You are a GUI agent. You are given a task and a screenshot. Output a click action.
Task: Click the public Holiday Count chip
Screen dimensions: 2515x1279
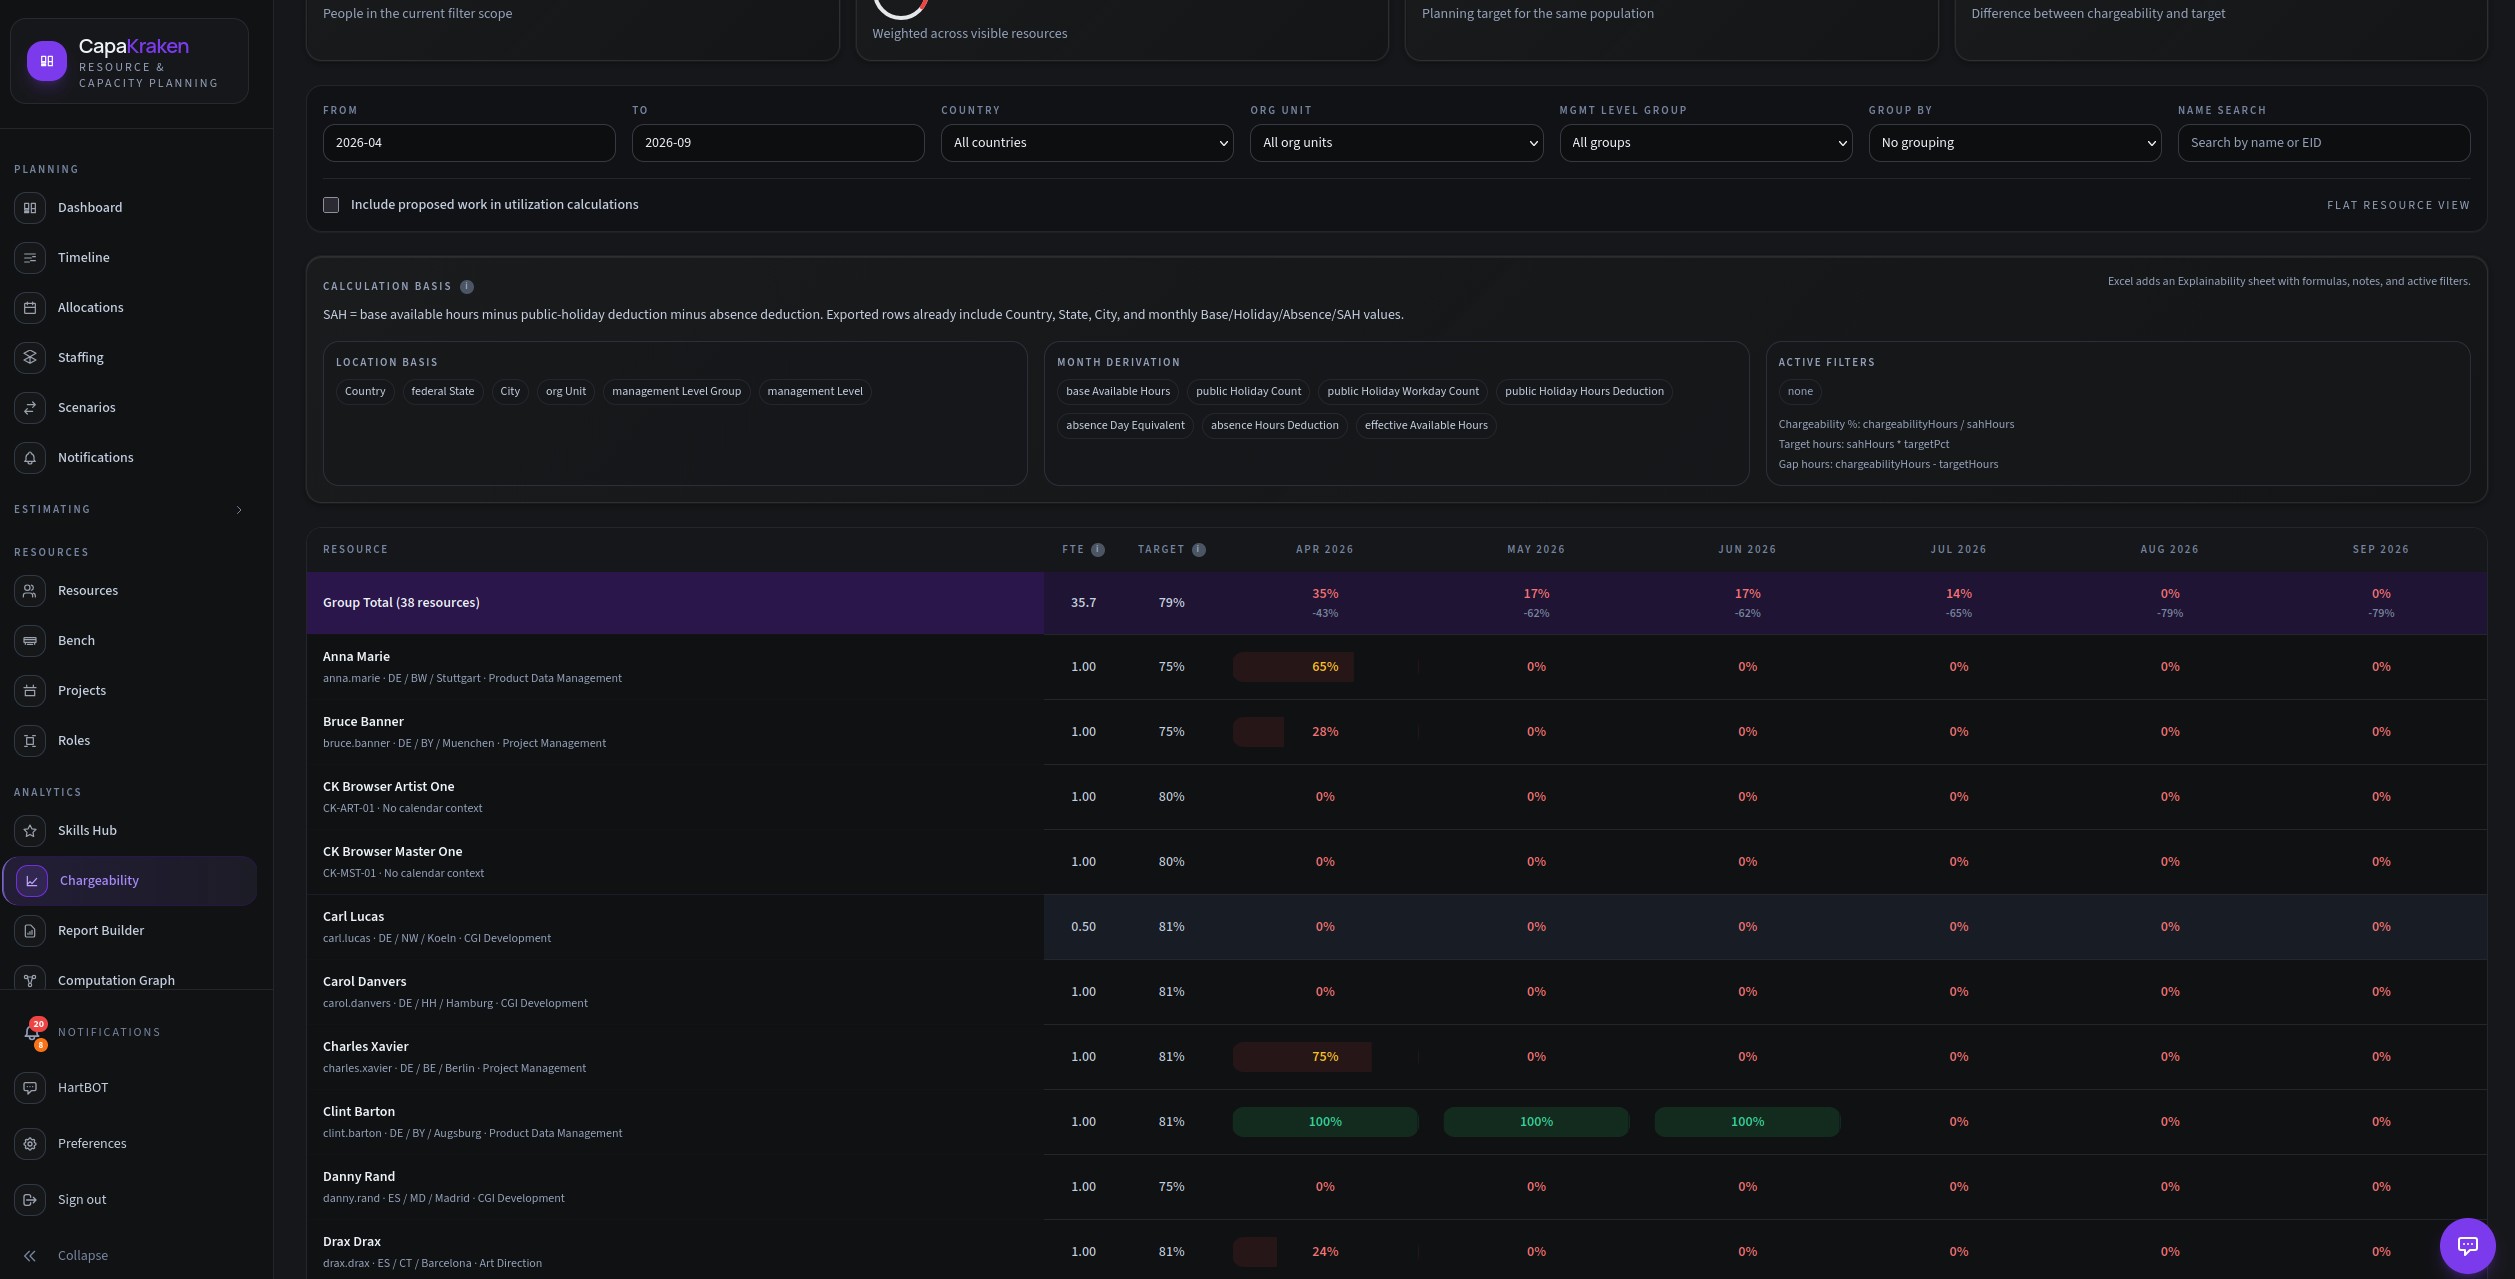[x=1248, y=392]
